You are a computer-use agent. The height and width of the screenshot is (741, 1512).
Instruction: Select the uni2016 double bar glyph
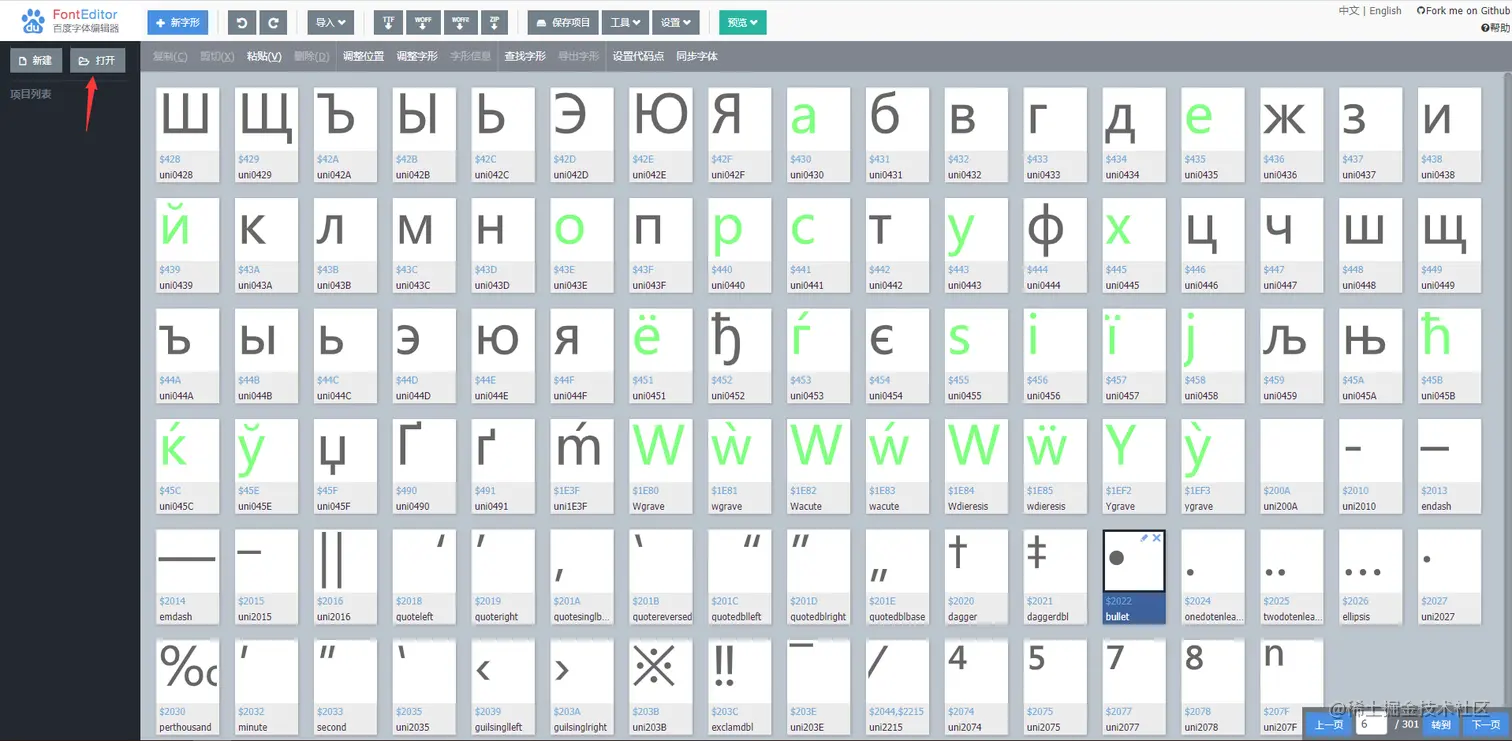tap(345, 577)
